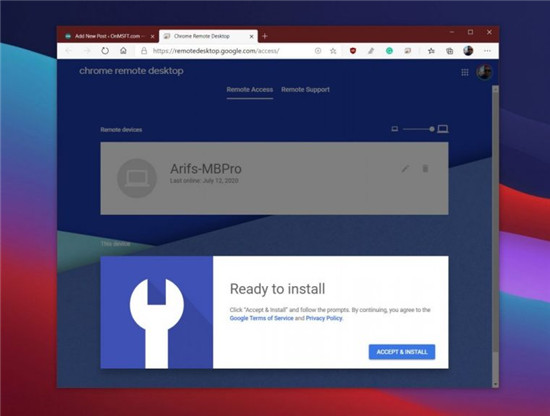Close the Chrome Remote Desktop tab
Image resolution: width=550 pixels, height=416 pixels.
point(251,36)
